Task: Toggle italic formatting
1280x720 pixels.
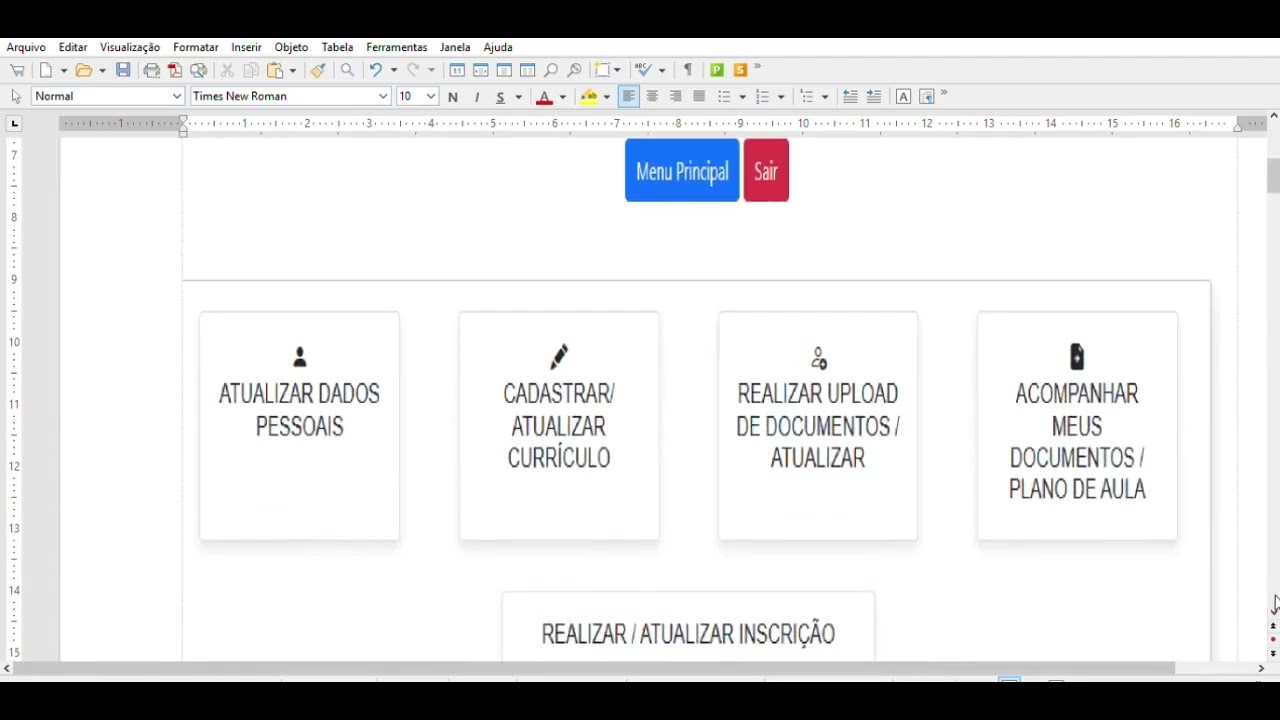Action: pyautogui.click(x=477, y=96)
